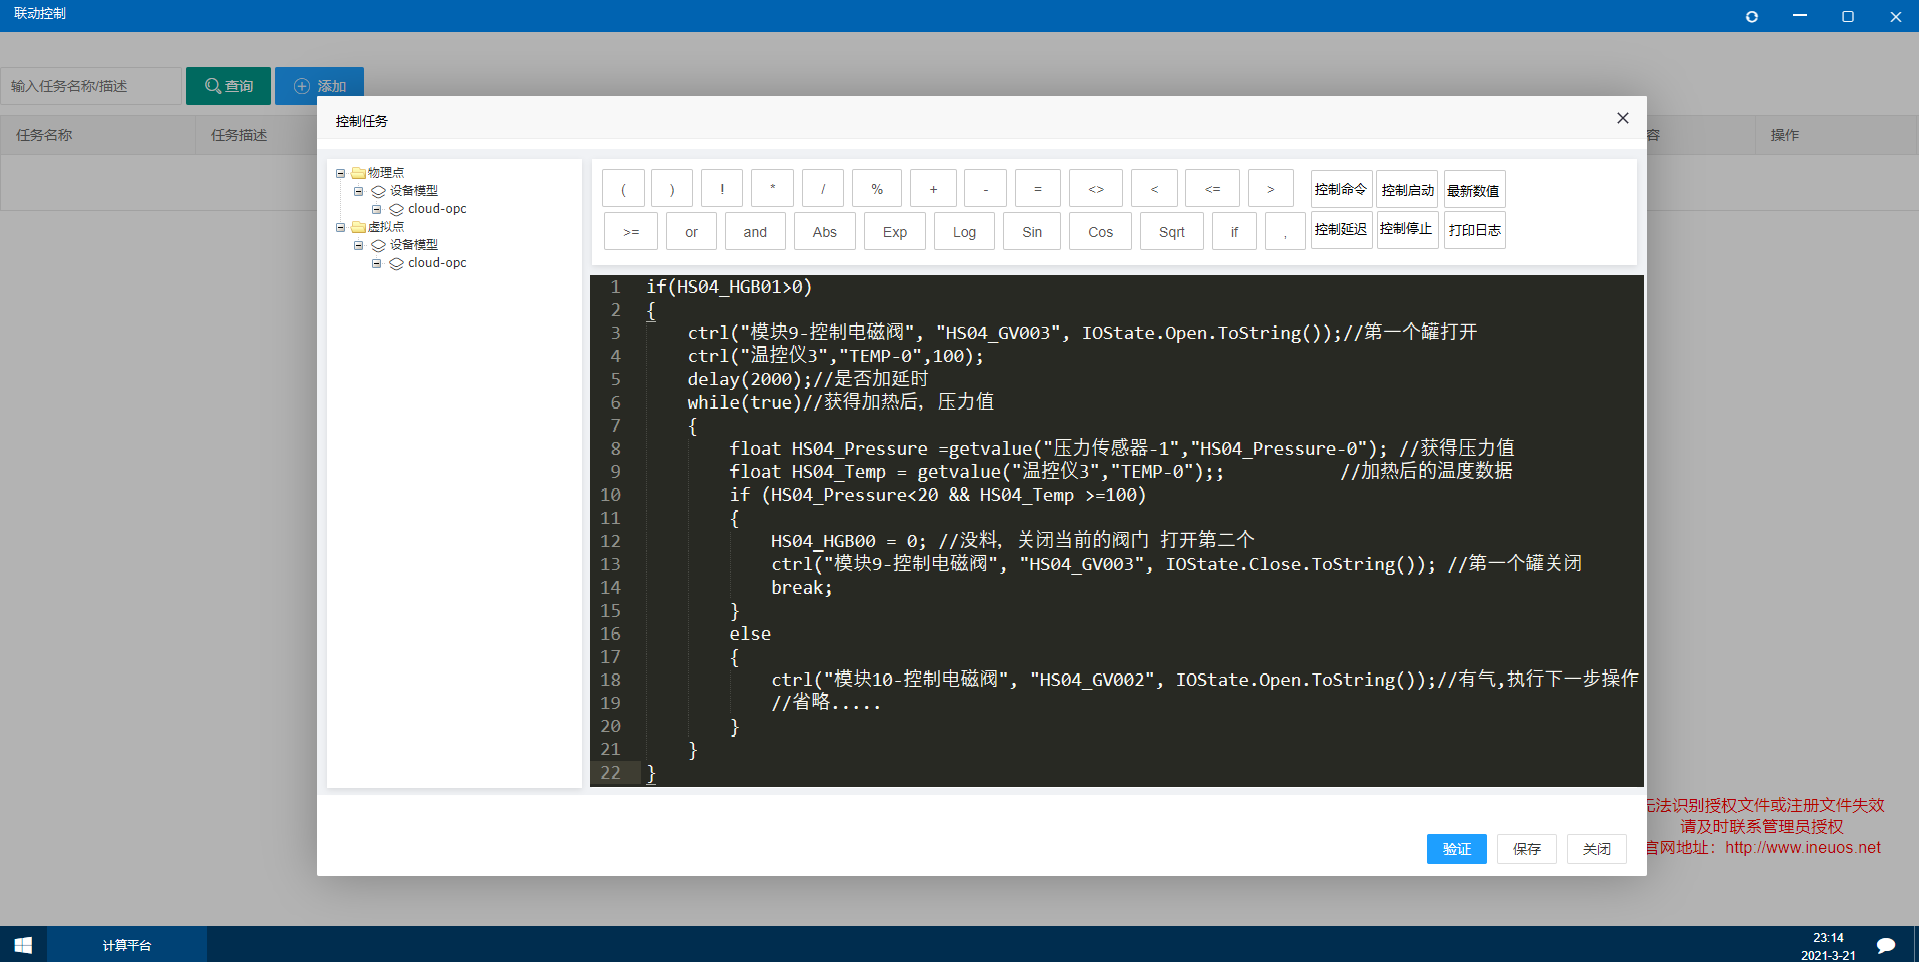Collapse cloud-opc node under 物理点
This screenshot has width=1919, height=962.
(x=376, y=209)
